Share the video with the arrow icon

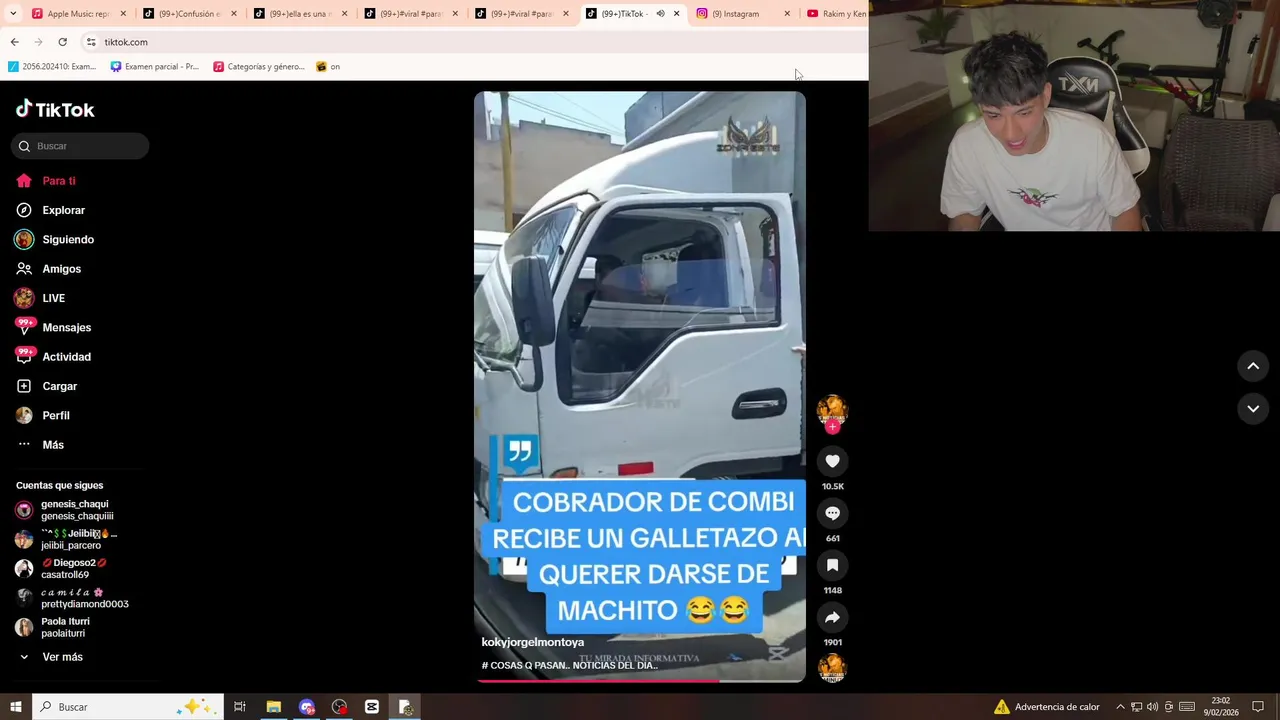coord(832,617)
